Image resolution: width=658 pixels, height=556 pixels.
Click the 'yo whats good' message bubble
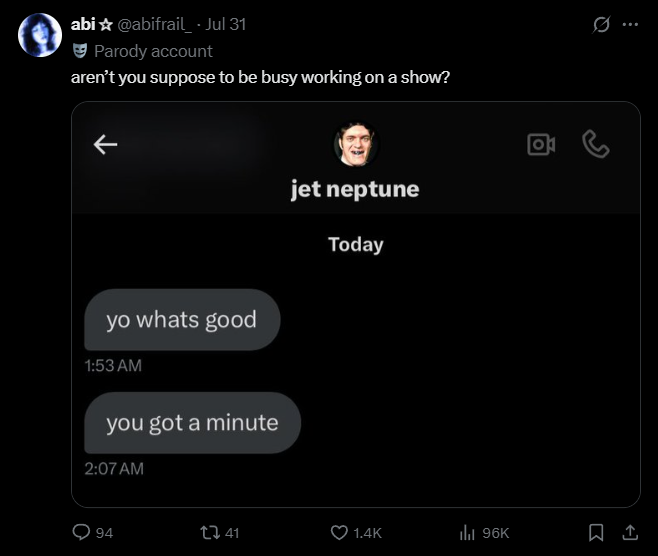point(181,320)
